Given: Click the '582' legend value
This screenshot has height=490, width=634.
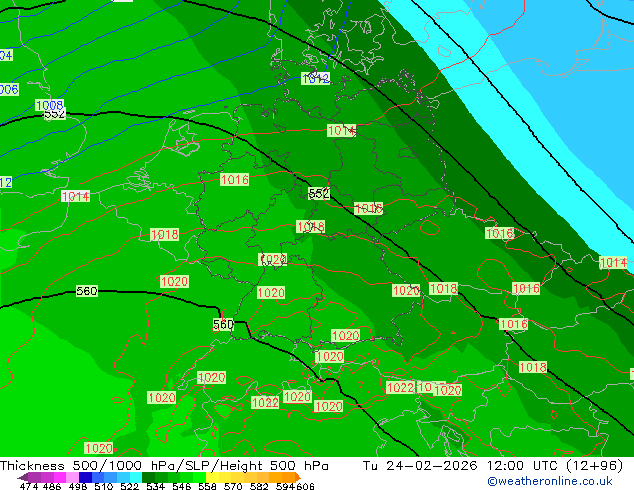Looking at the screenshot, I should point(259,486).
